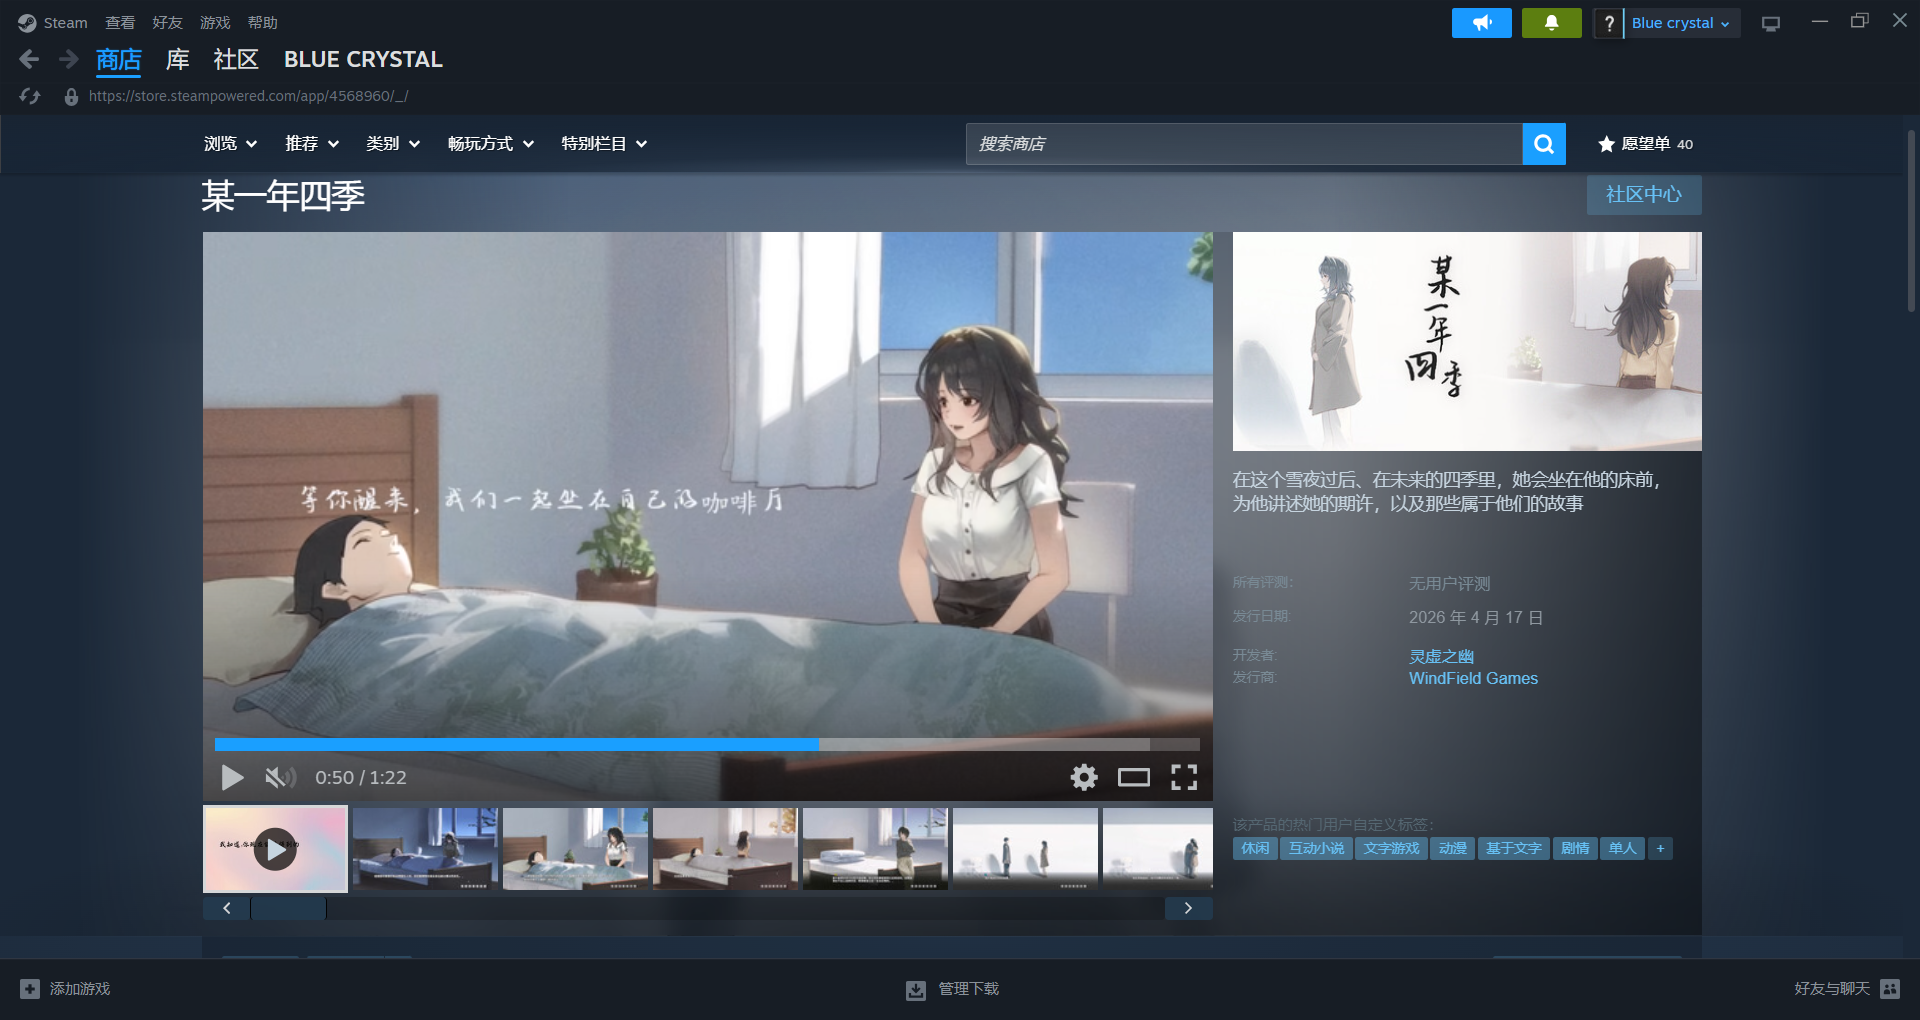Select the 动漫 tag

point(1452,848)
